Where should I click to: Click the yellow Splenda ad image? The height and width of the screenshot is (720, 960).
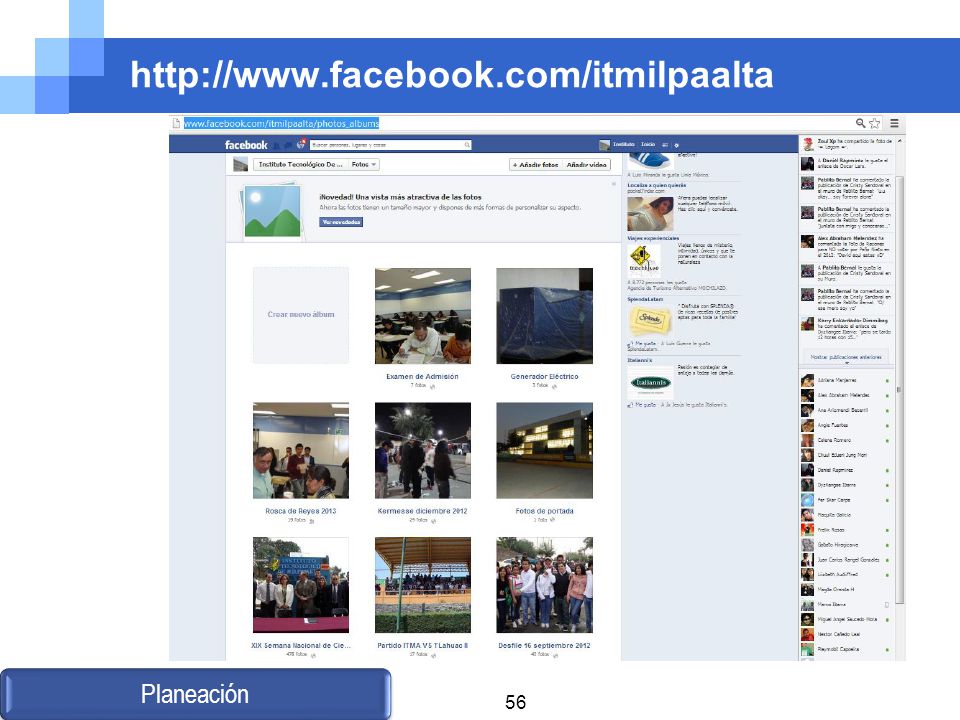[650, 320]
